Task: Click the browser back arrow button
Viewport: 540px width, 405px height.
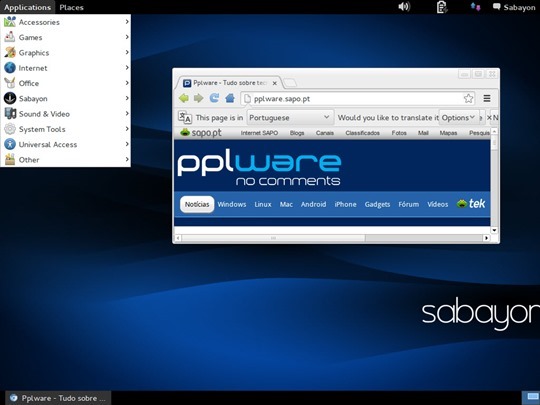Action: [184, 98]
